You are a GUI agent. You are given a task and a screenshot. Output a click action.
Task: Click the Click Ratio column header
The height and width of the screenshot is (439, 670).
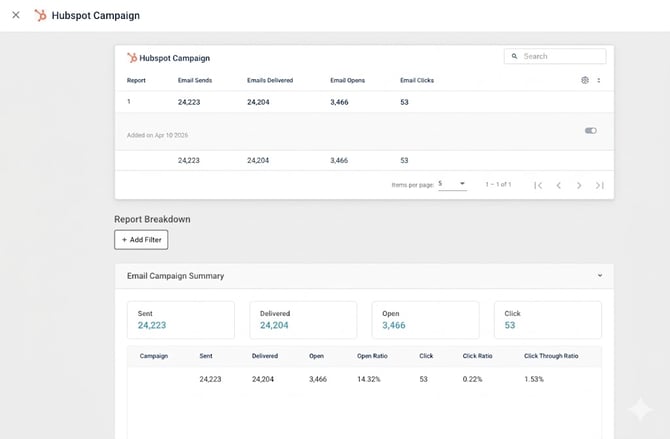pos(477,356)
